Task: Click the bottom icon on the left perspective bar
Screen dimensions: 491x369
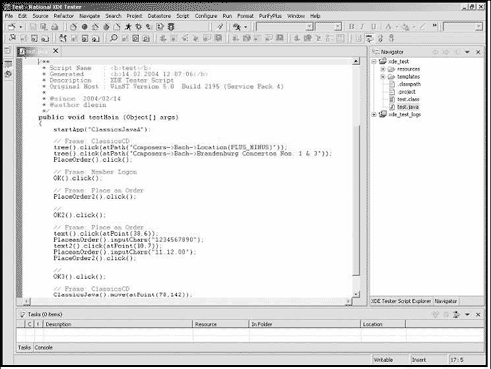Action: click(8, 74)
